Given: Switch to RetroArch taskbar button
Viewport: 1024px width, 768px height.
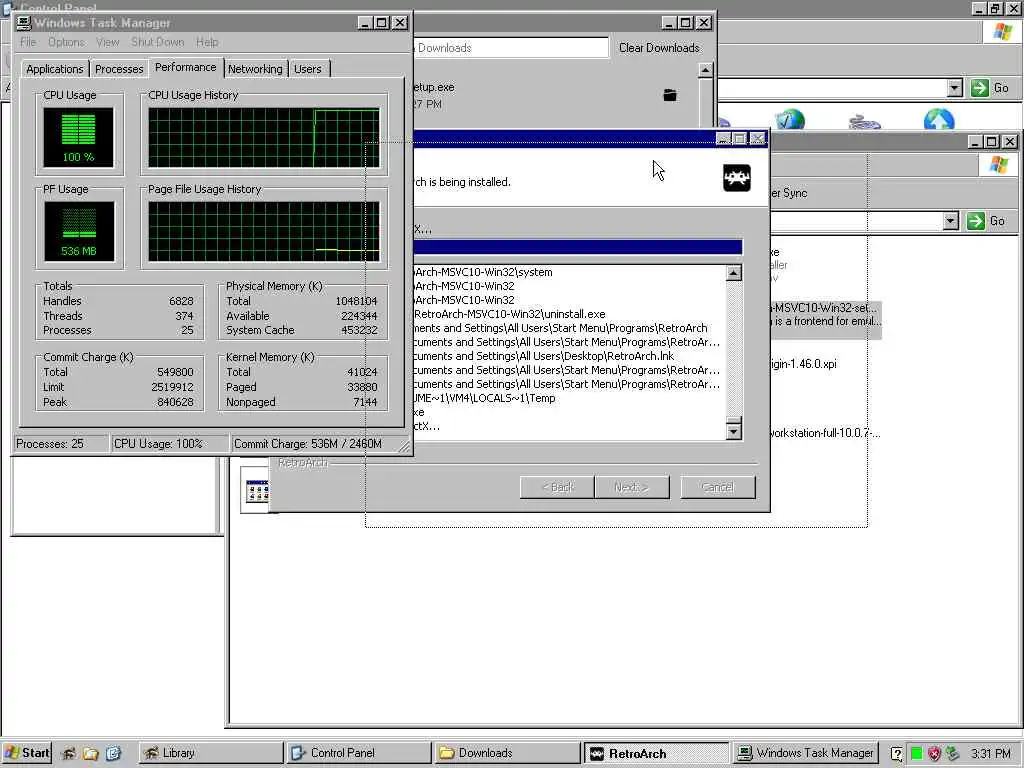Looking at the screenshot, I should (x=656, y=753).
